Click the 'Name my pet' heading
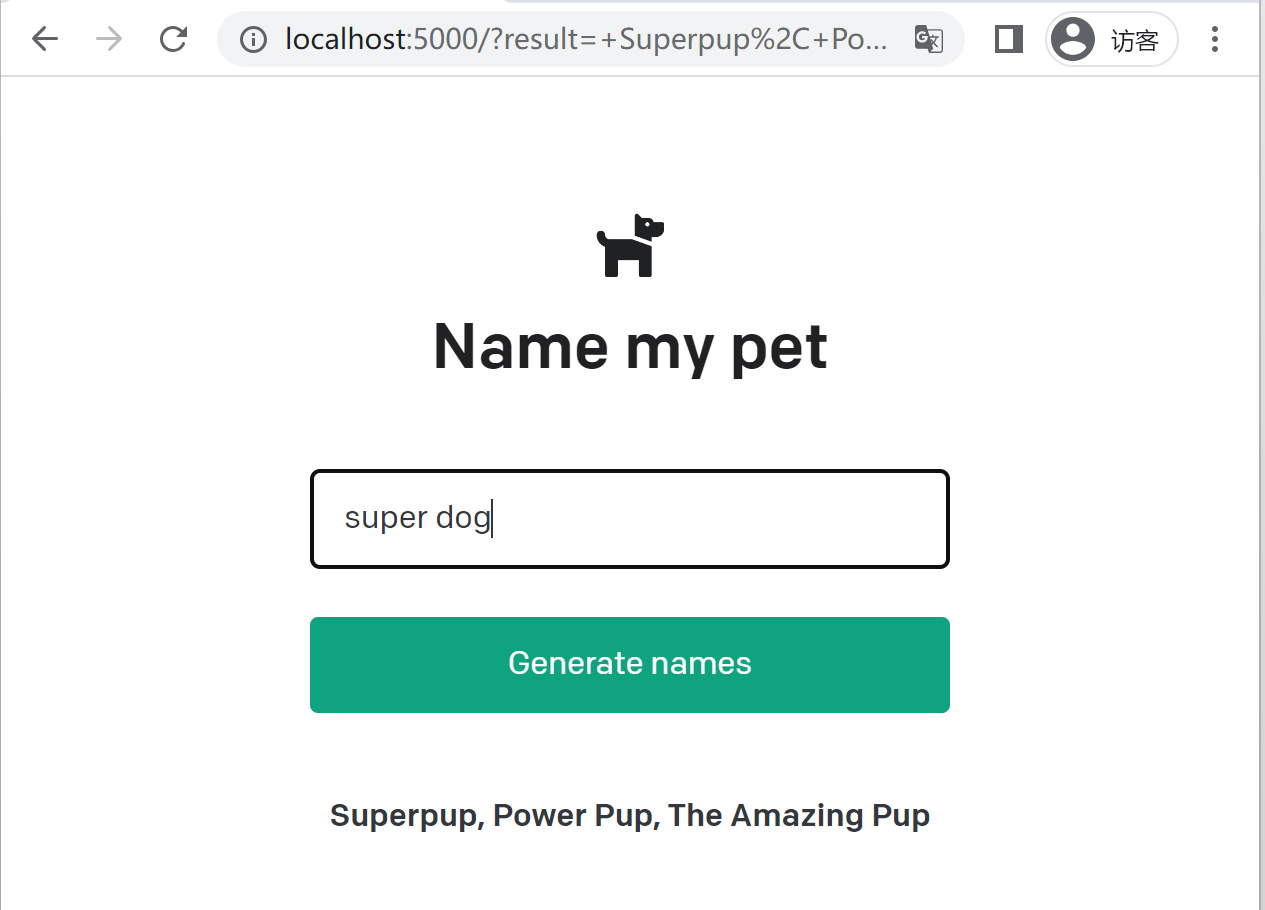Viewport: 1265px width, 910px height. click(x=630, y=347)
